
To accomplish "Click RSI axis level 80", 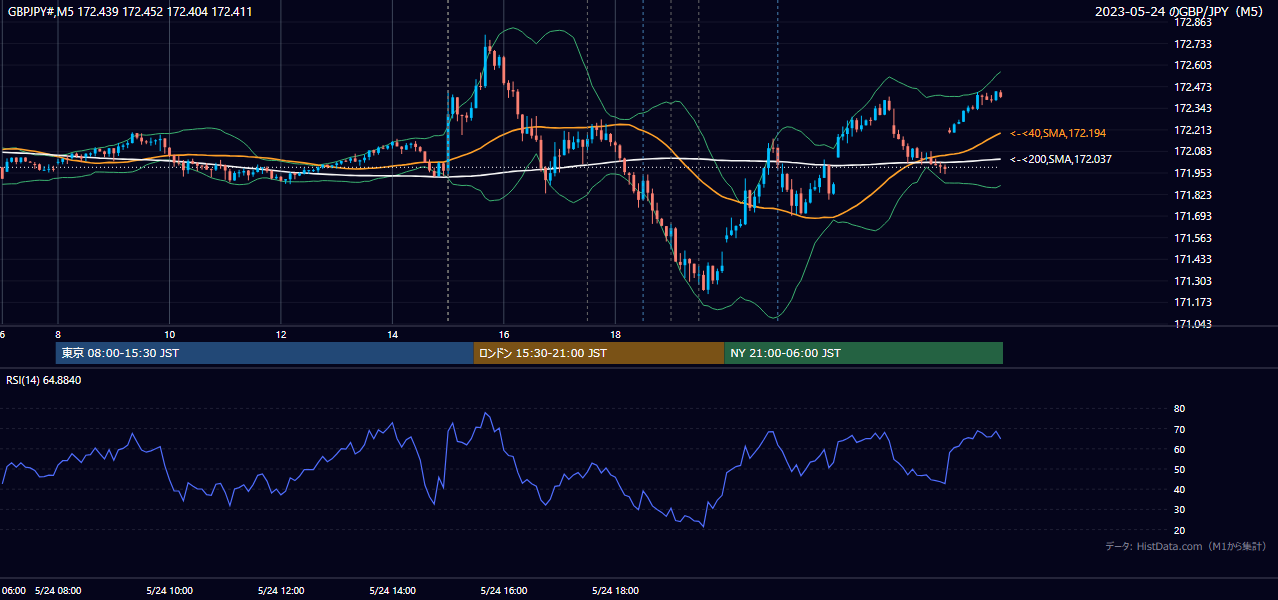I will coord(1179,409).
